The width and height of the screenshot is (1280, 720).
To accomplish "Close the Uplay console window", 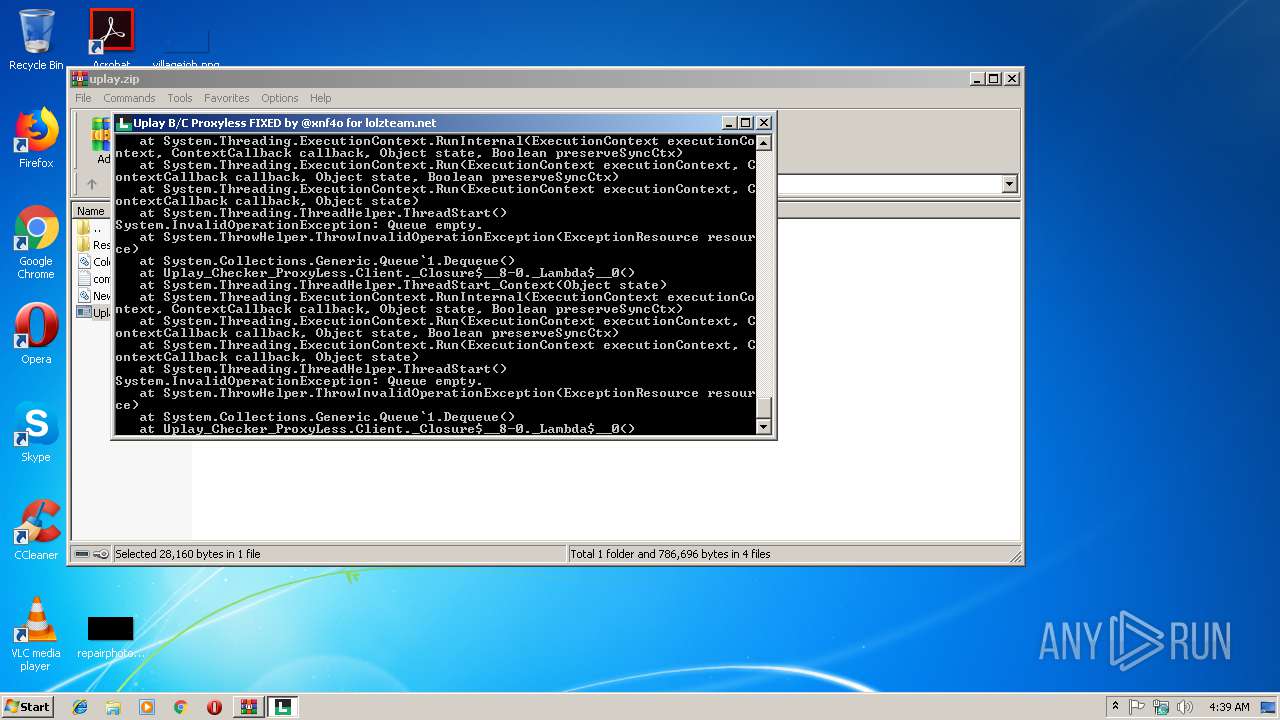I will click(x=764, y=123).
